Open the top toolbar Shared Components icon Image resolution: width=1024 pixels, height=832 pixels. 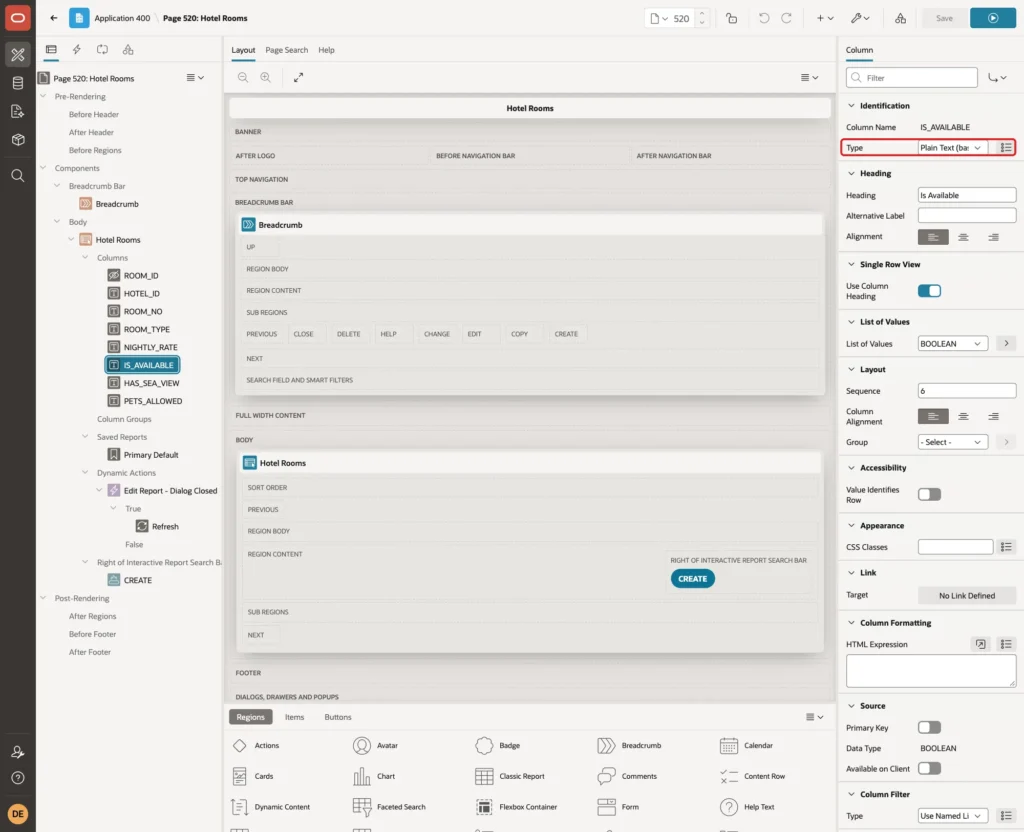tap(901, 18)
